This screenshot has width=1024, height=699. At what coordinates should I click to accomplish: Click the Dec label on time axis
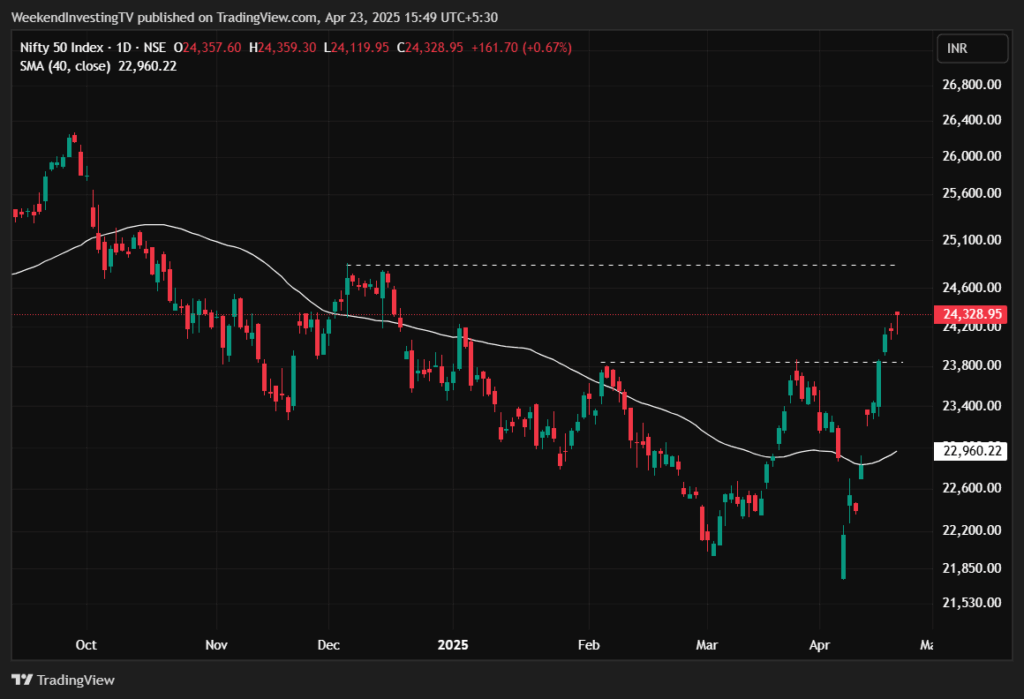point(327,645)
